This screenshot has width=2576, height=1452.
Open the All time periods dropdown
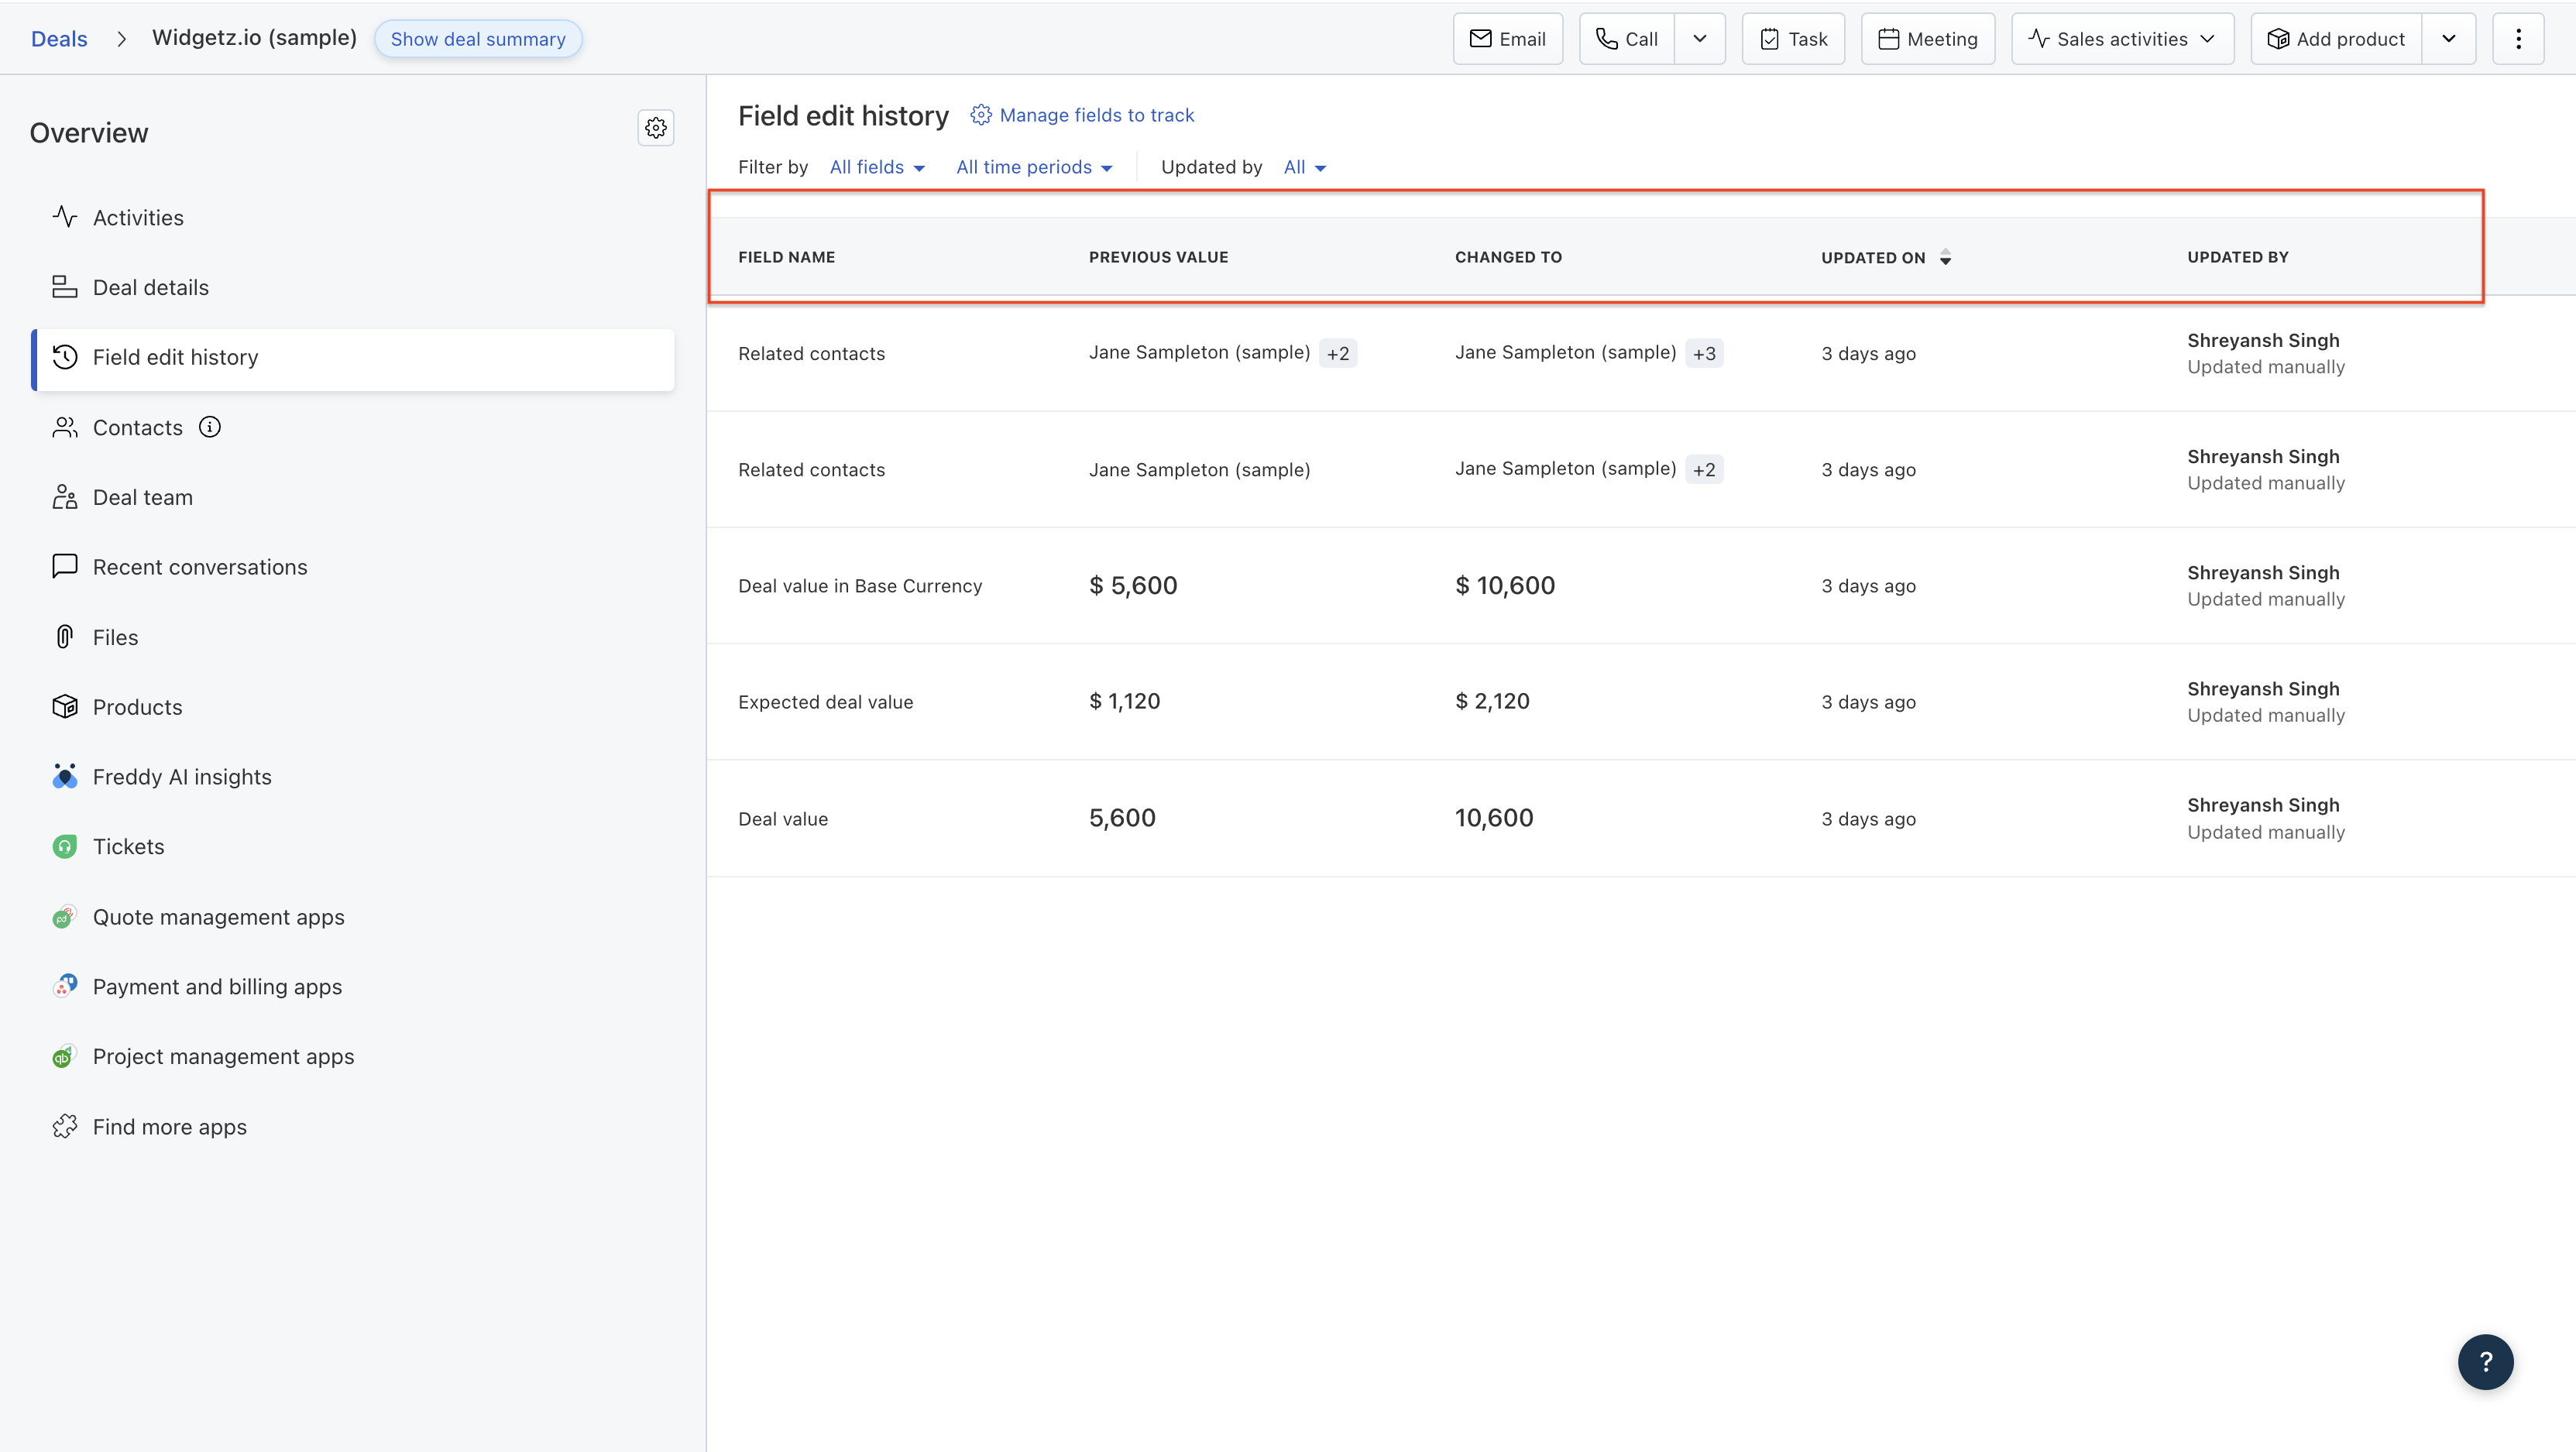(1033, 167)
